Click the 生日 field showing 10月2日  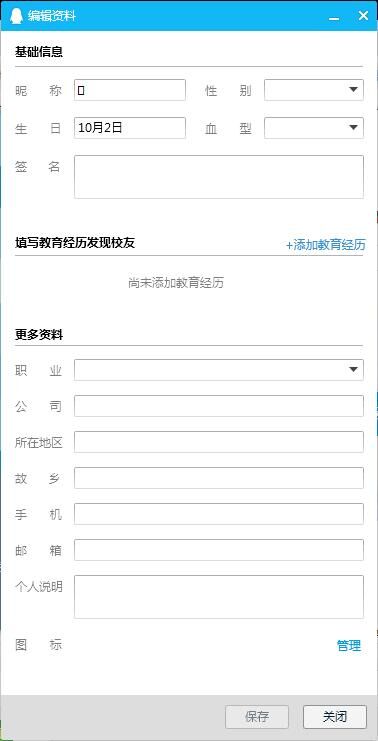pyautogui.click(x=130, y=128)
